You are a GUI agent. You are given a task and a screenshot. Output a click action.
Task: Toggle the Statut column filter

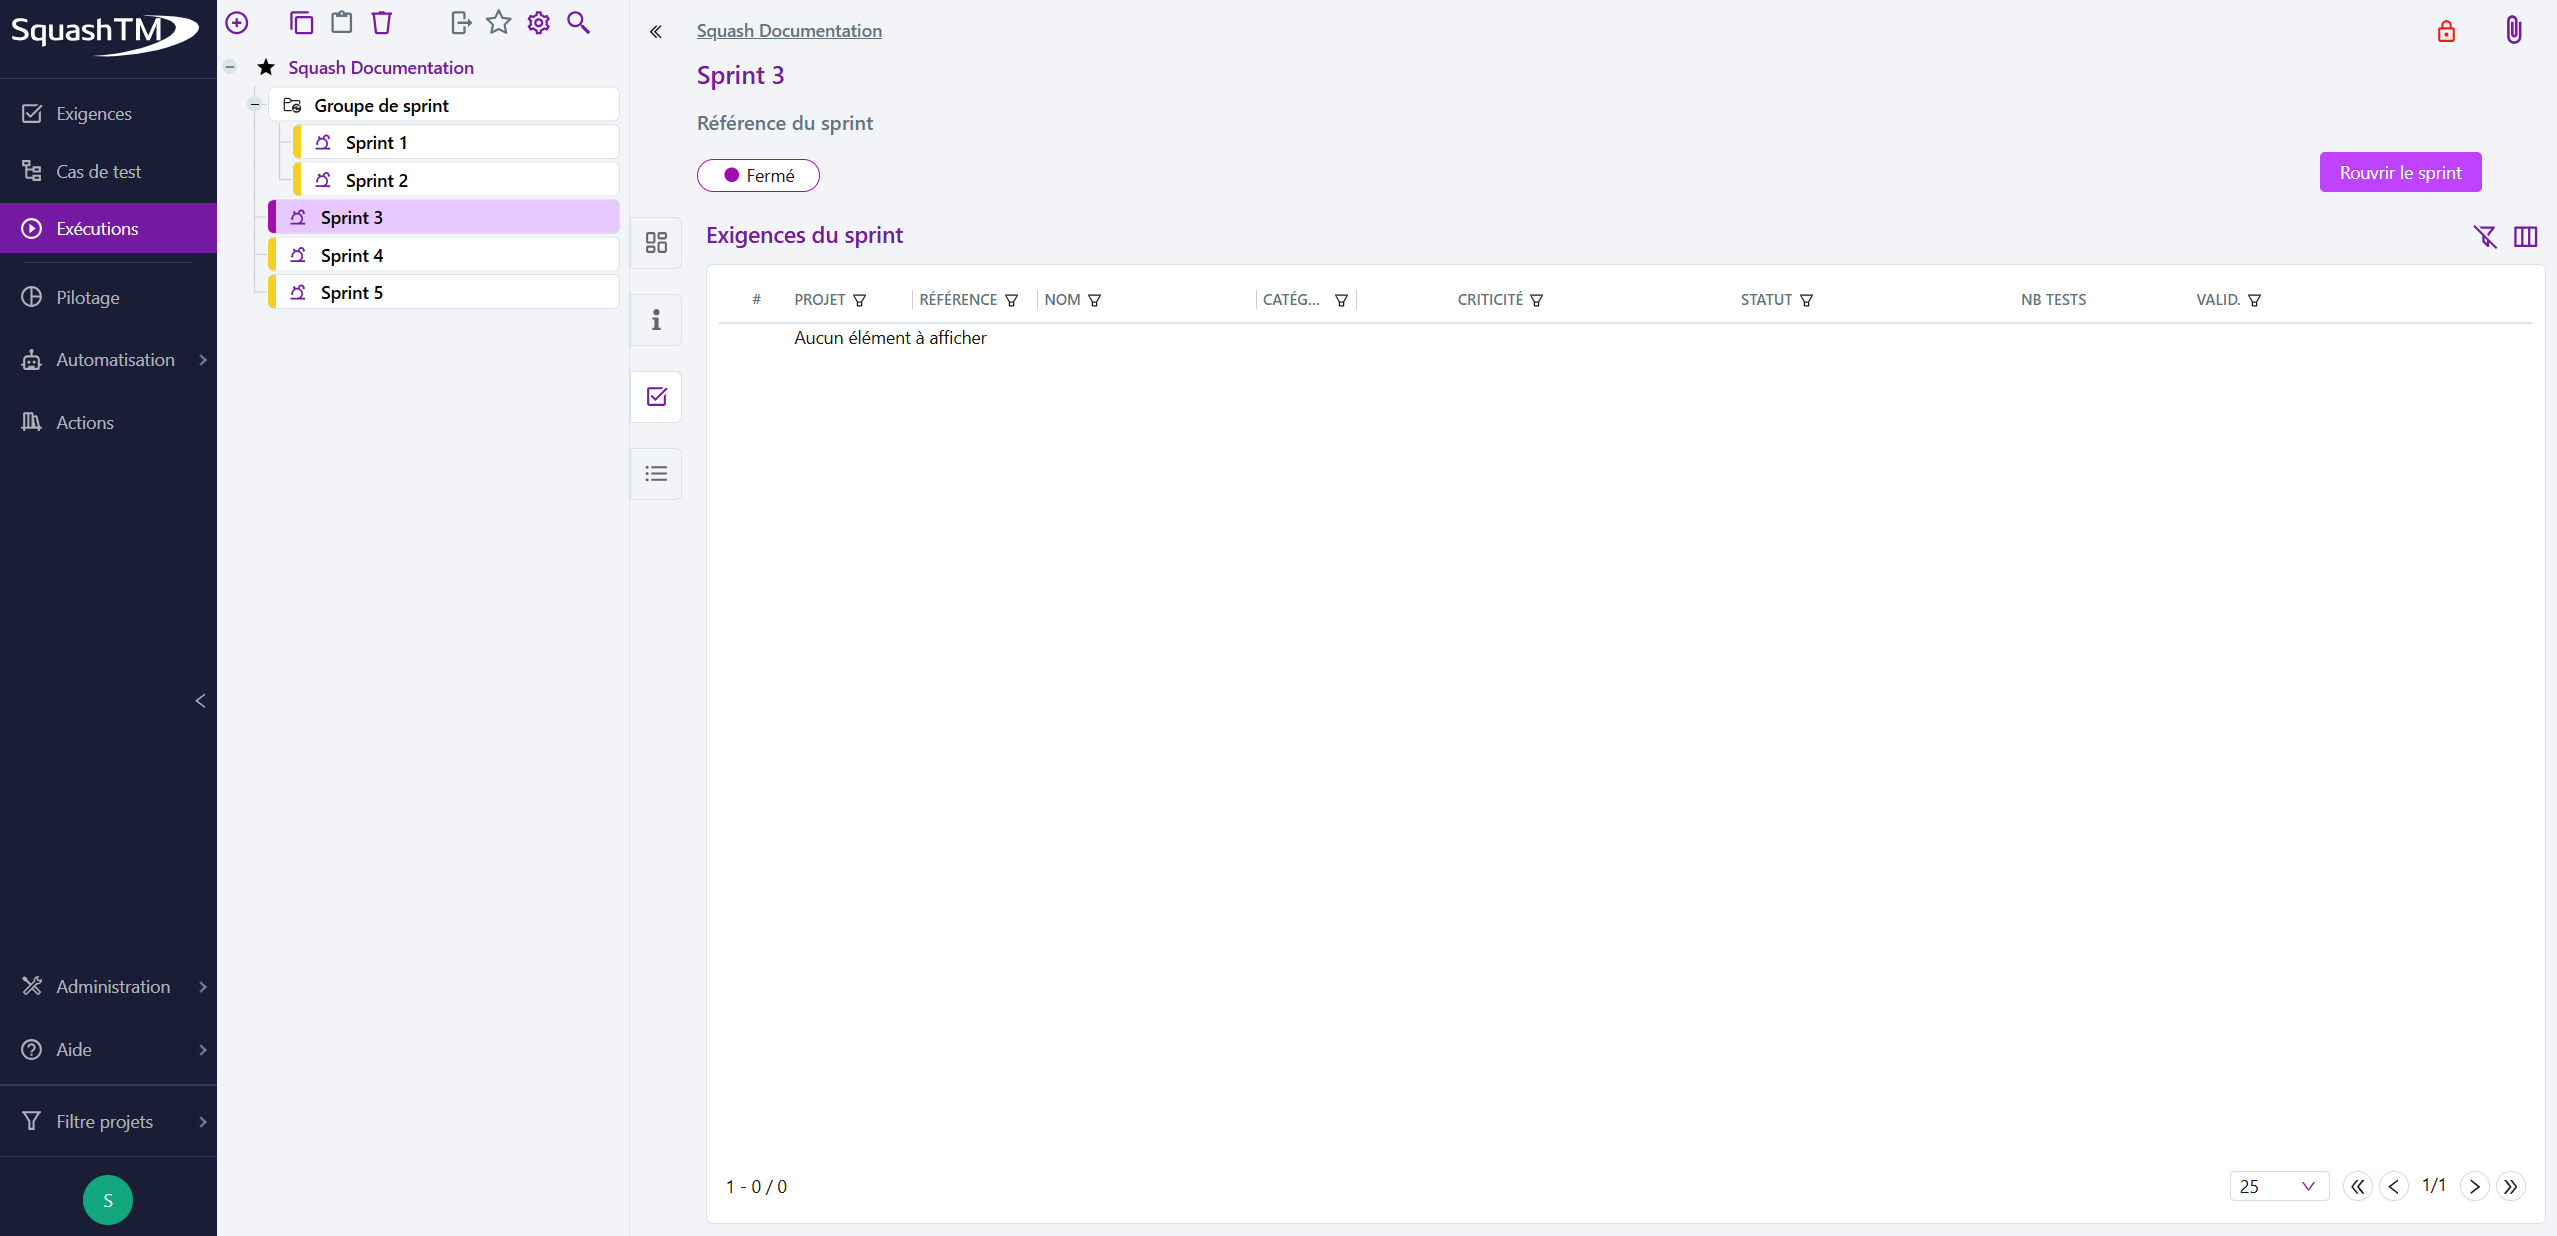(x=1806, y=300)
